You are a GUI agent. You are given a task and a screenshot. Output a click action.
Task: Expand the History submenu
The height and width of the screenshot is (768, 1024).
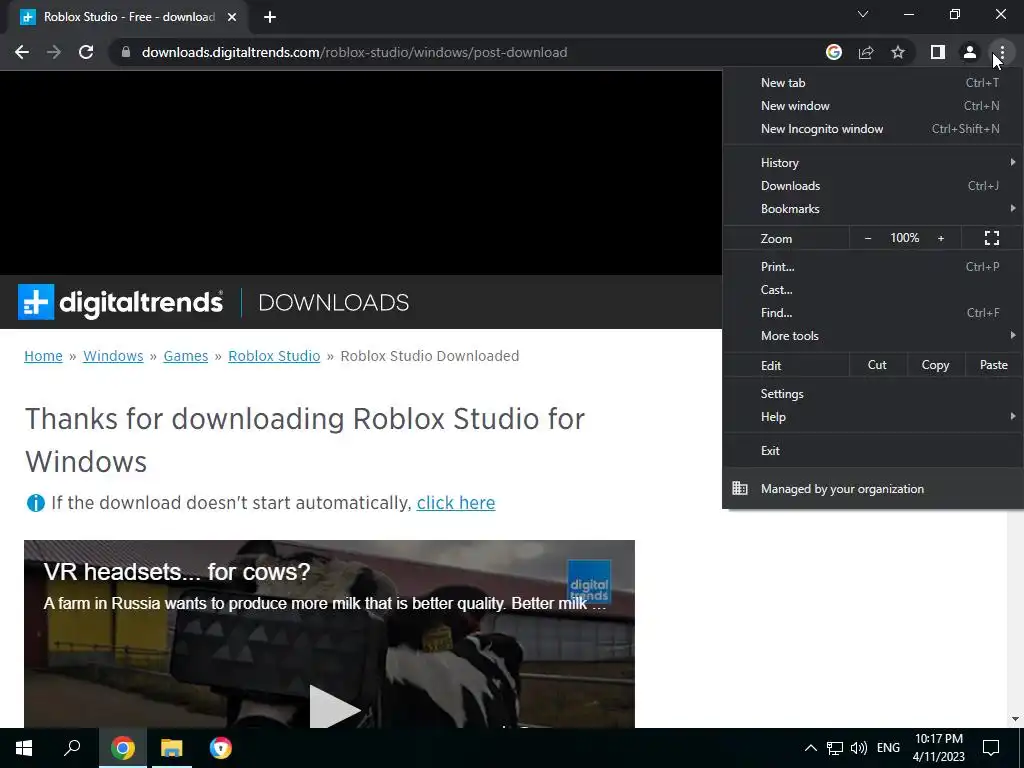(x=873, y=163)
